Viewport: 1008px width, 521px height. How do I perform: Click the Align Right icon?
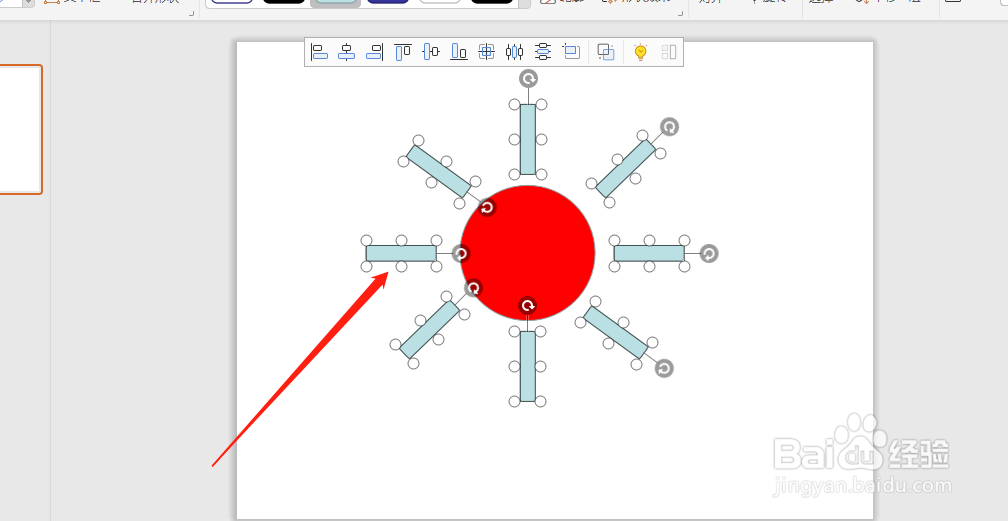[x=375, y=52]
